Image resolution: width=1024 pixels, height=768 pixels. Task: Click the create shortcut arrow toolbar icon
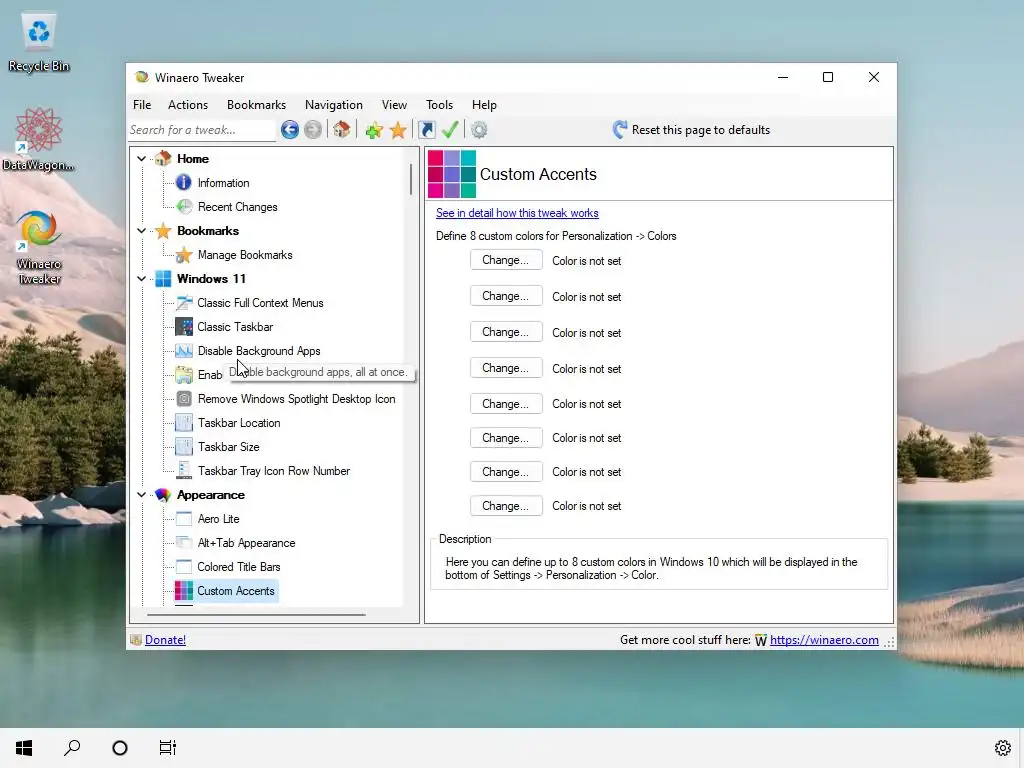point(426,130)
